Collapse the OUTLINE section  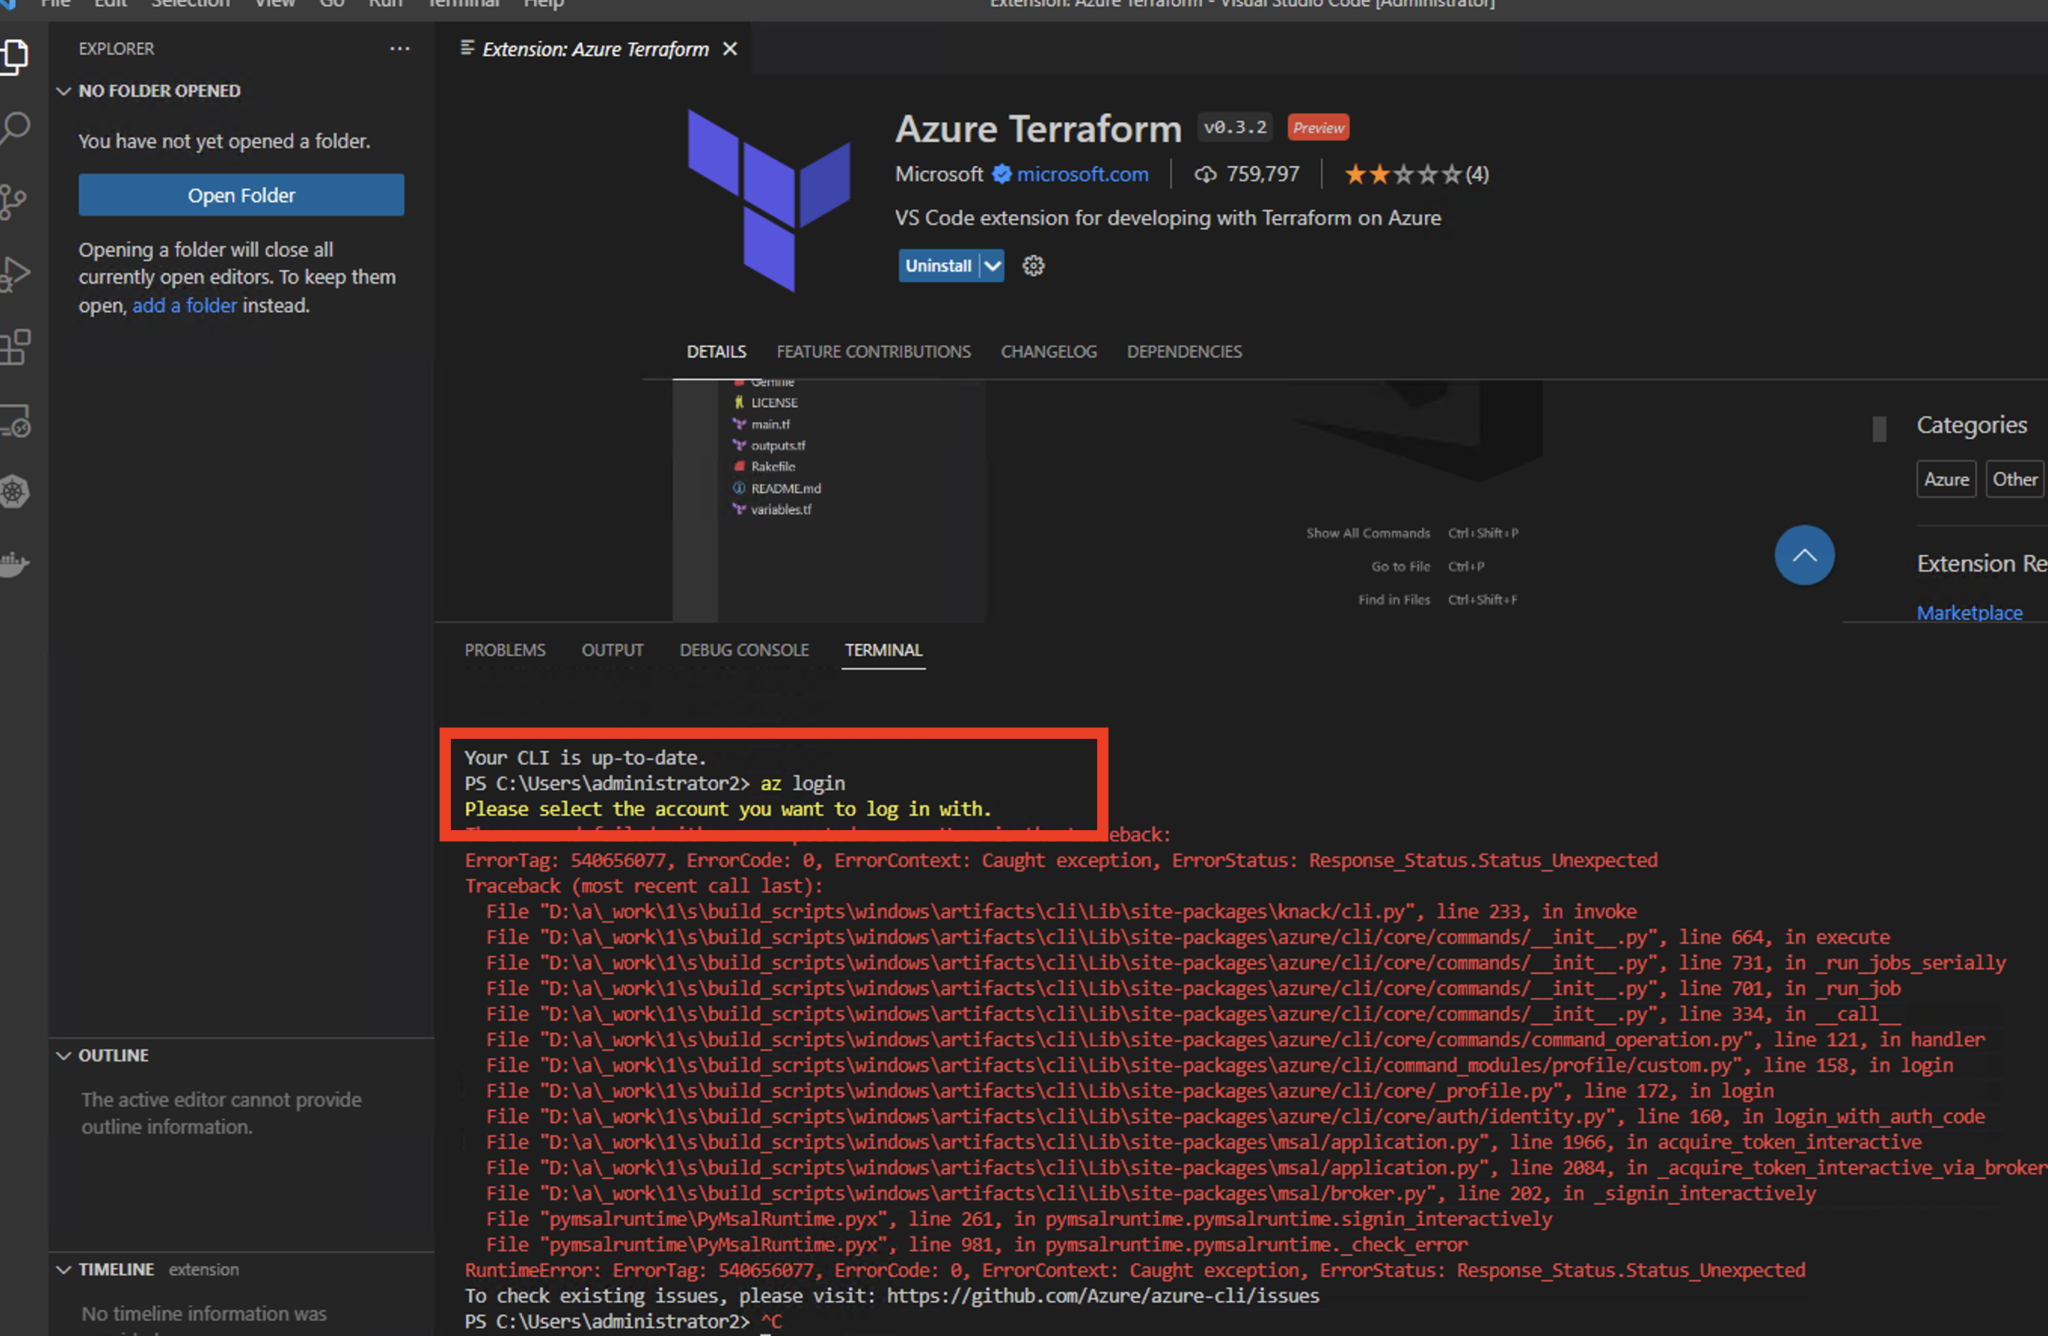(64, 1055)
